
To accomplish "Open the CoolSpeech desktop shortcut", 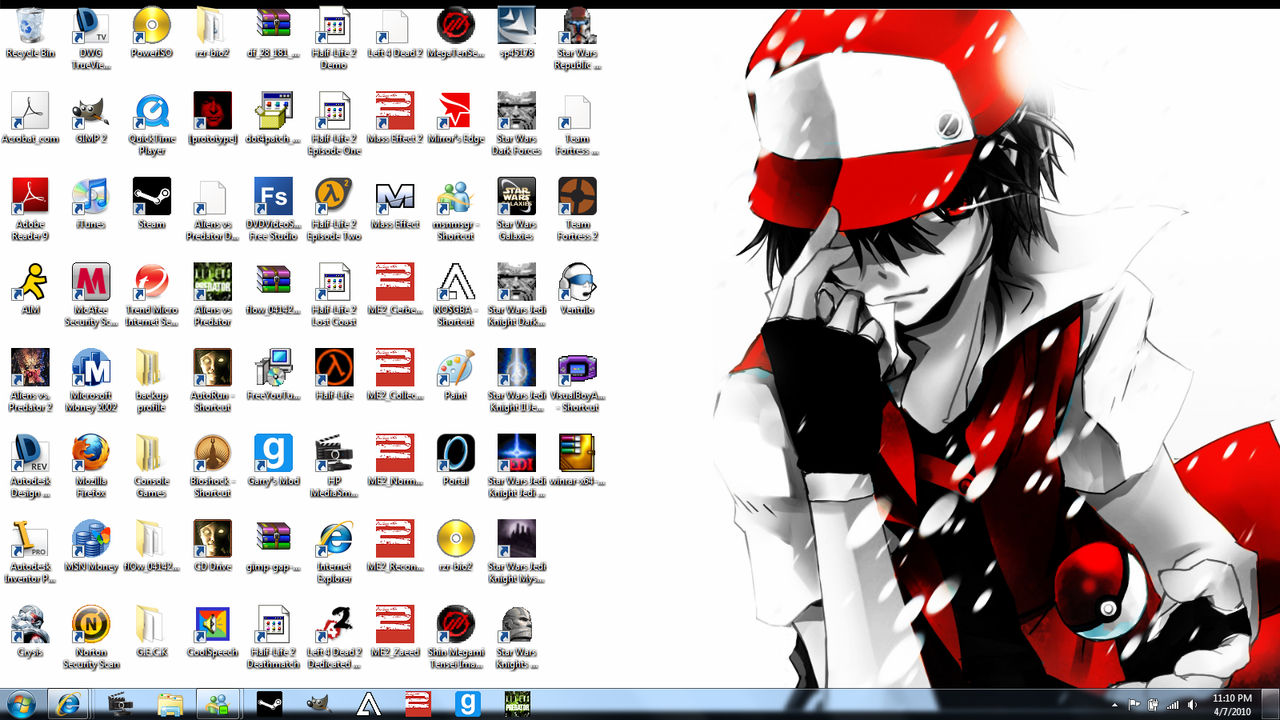I will point(212,631).
